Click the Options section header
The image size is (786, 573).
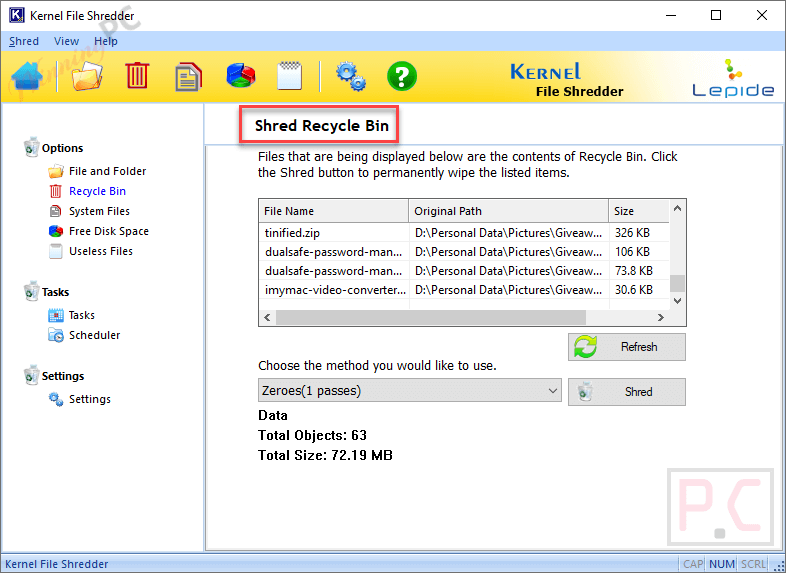(x=53, y=147)
